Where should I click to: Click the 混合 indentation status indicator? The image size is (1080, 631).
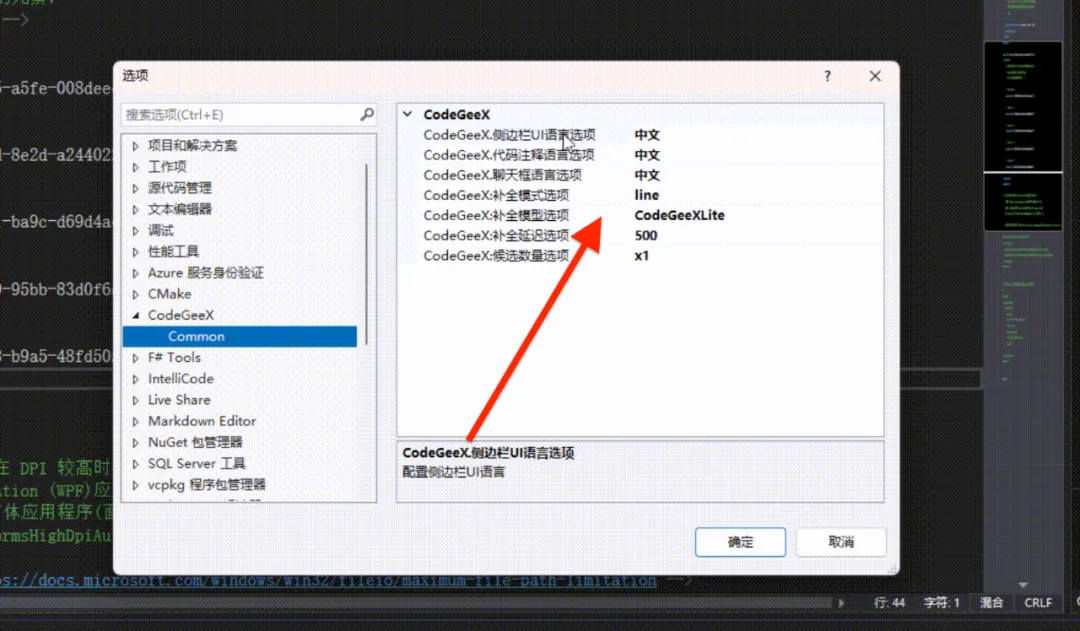pos(991,603)
